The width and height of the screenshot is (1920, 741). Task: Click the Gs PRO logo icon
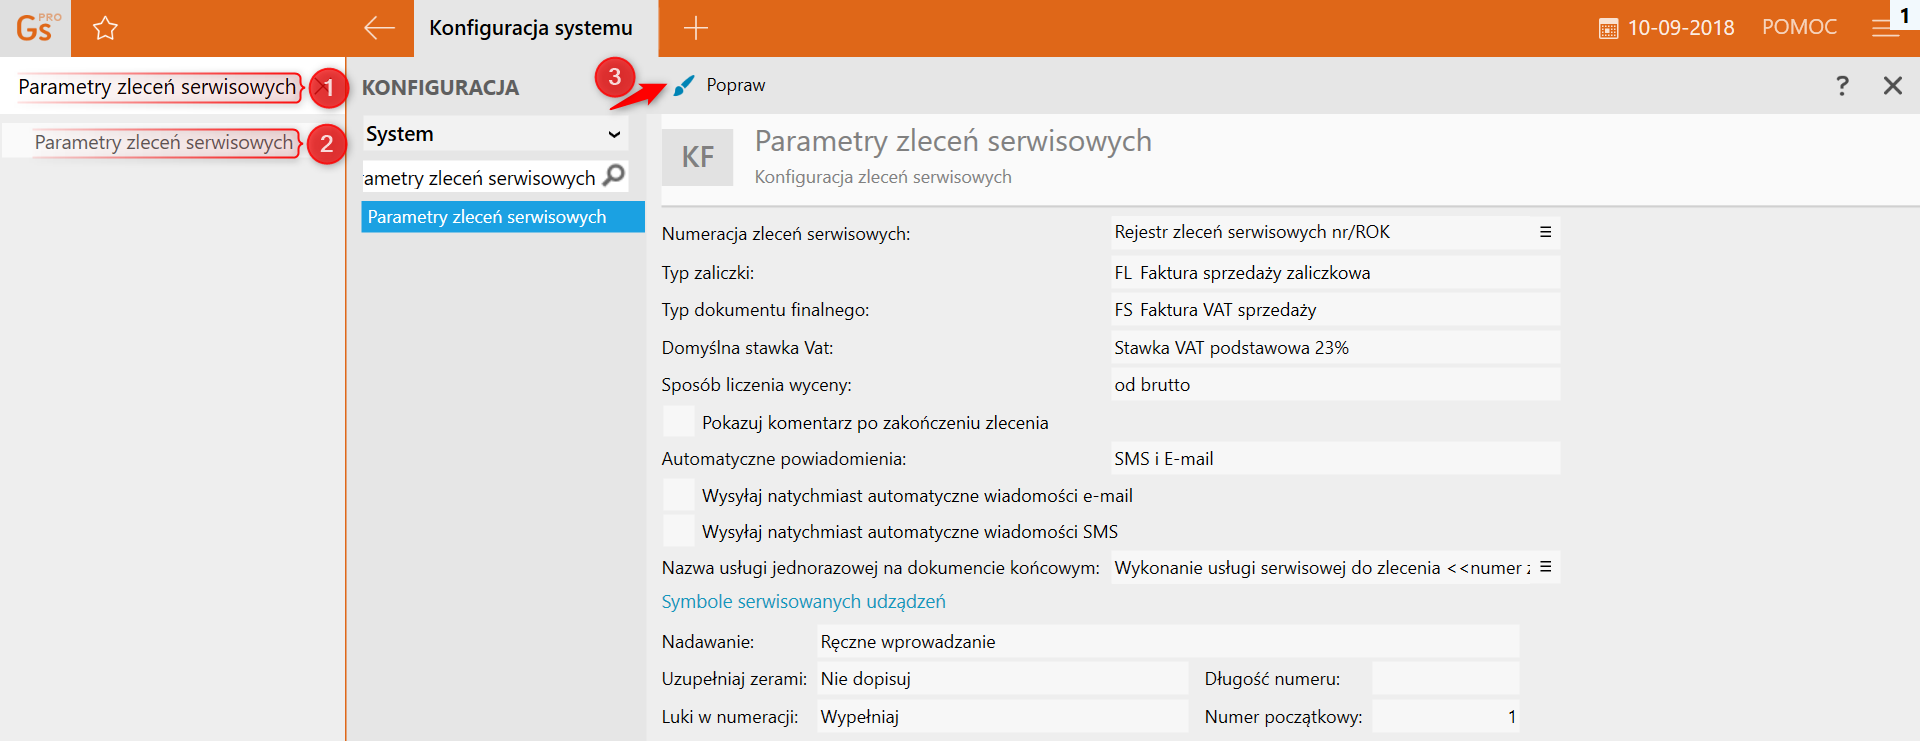(x=36, y=28)
